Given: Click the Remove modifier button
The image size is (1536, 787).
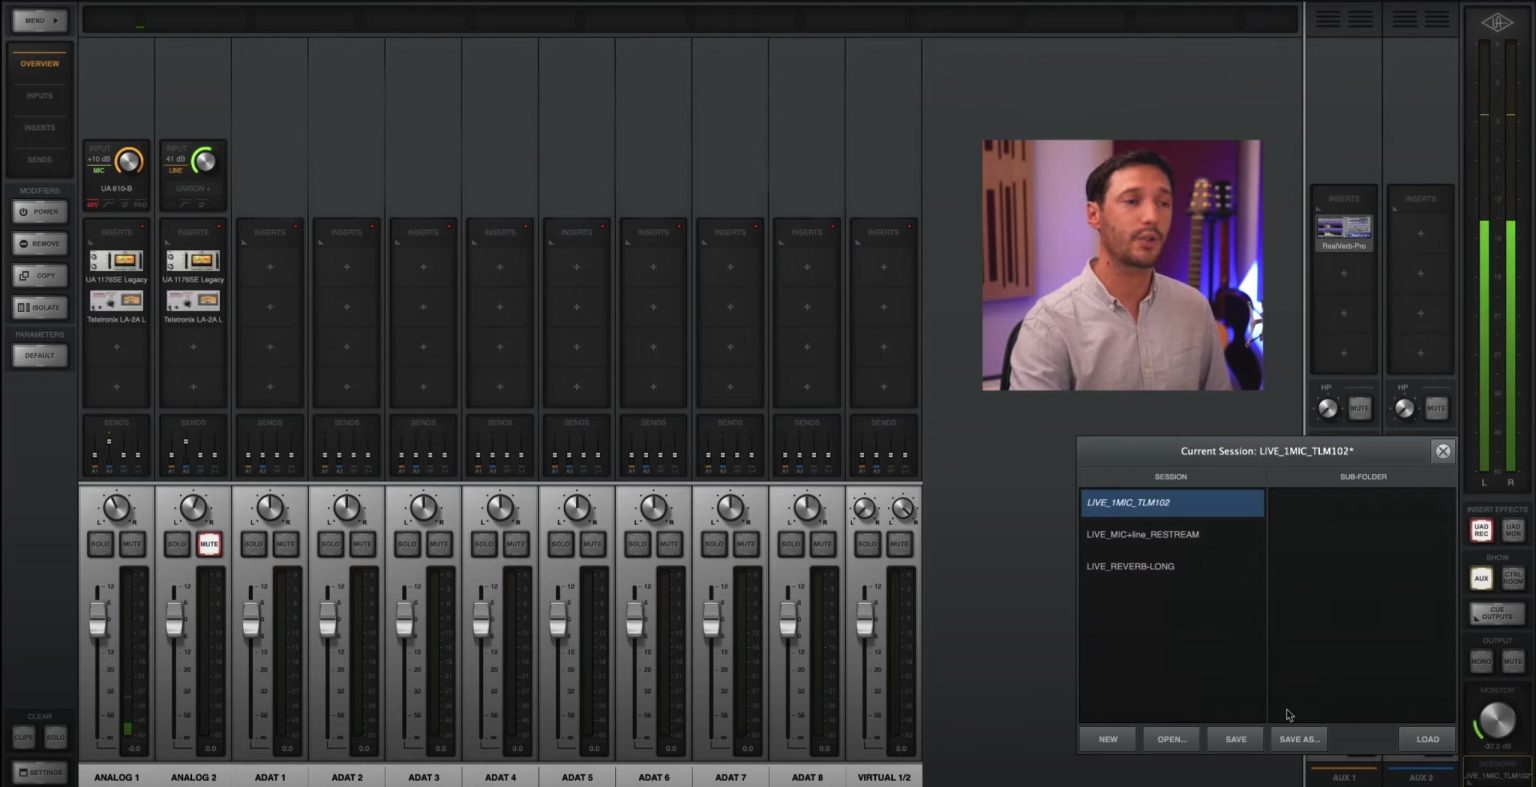Looking at the screenshot, I should click(40, 244).
